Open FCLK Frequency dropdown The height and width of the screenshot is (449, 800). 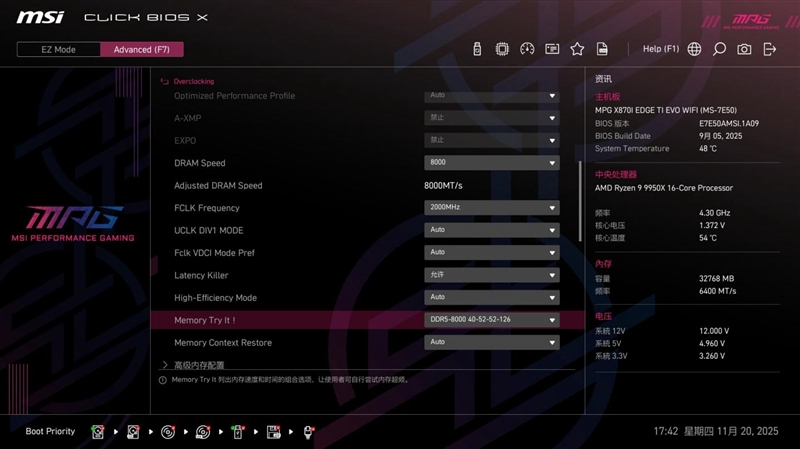coord(492,208)
